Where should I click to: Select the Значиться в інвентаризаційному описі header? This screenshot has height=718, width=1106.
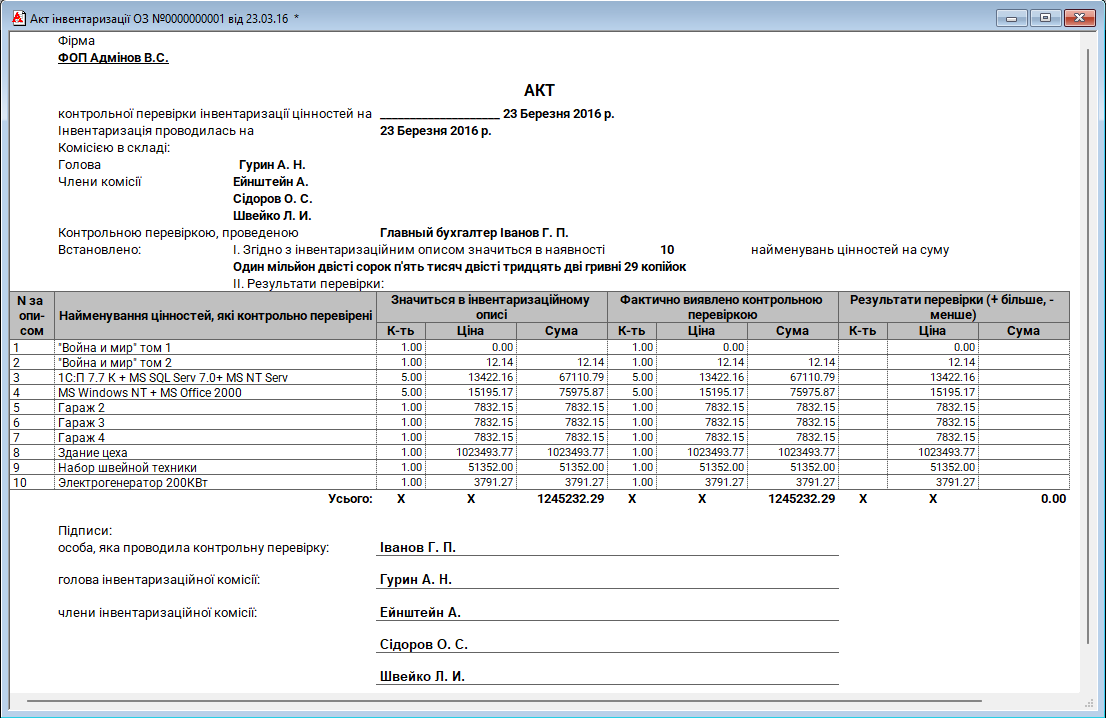(491, 306)
